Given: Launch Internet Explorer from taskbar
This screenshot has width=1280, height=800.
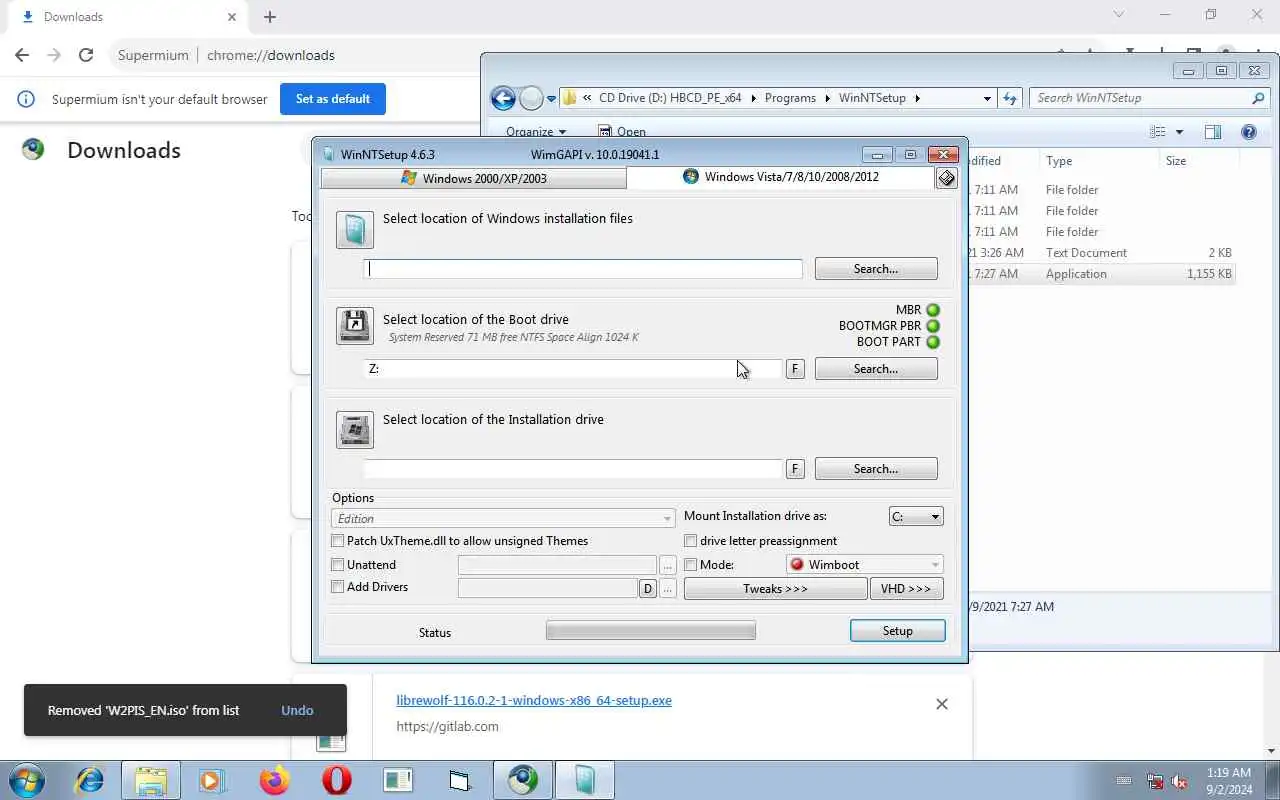Looking at the screenshot, I should (x=89, y=780).
